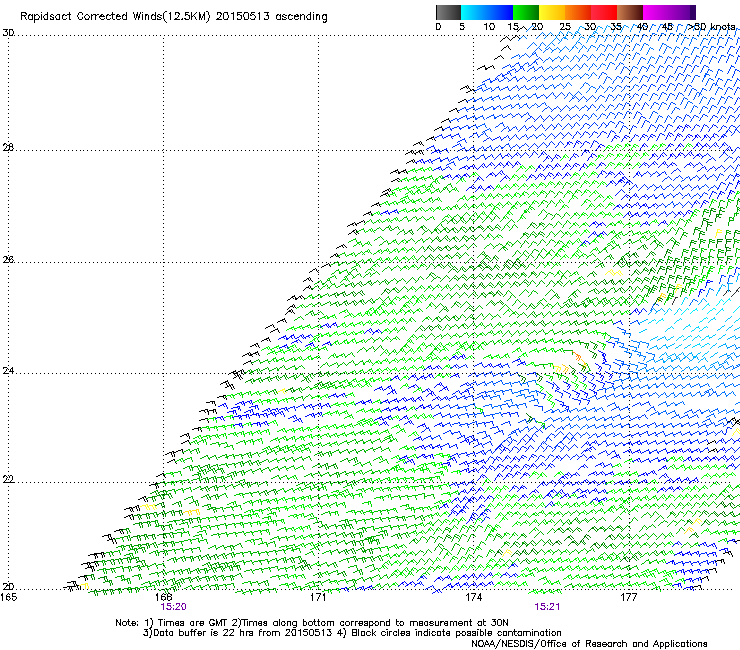Click the green 15-20 knots legend segment
The width and height of the screenshot is (740, 650).
(x=526, y=12)
